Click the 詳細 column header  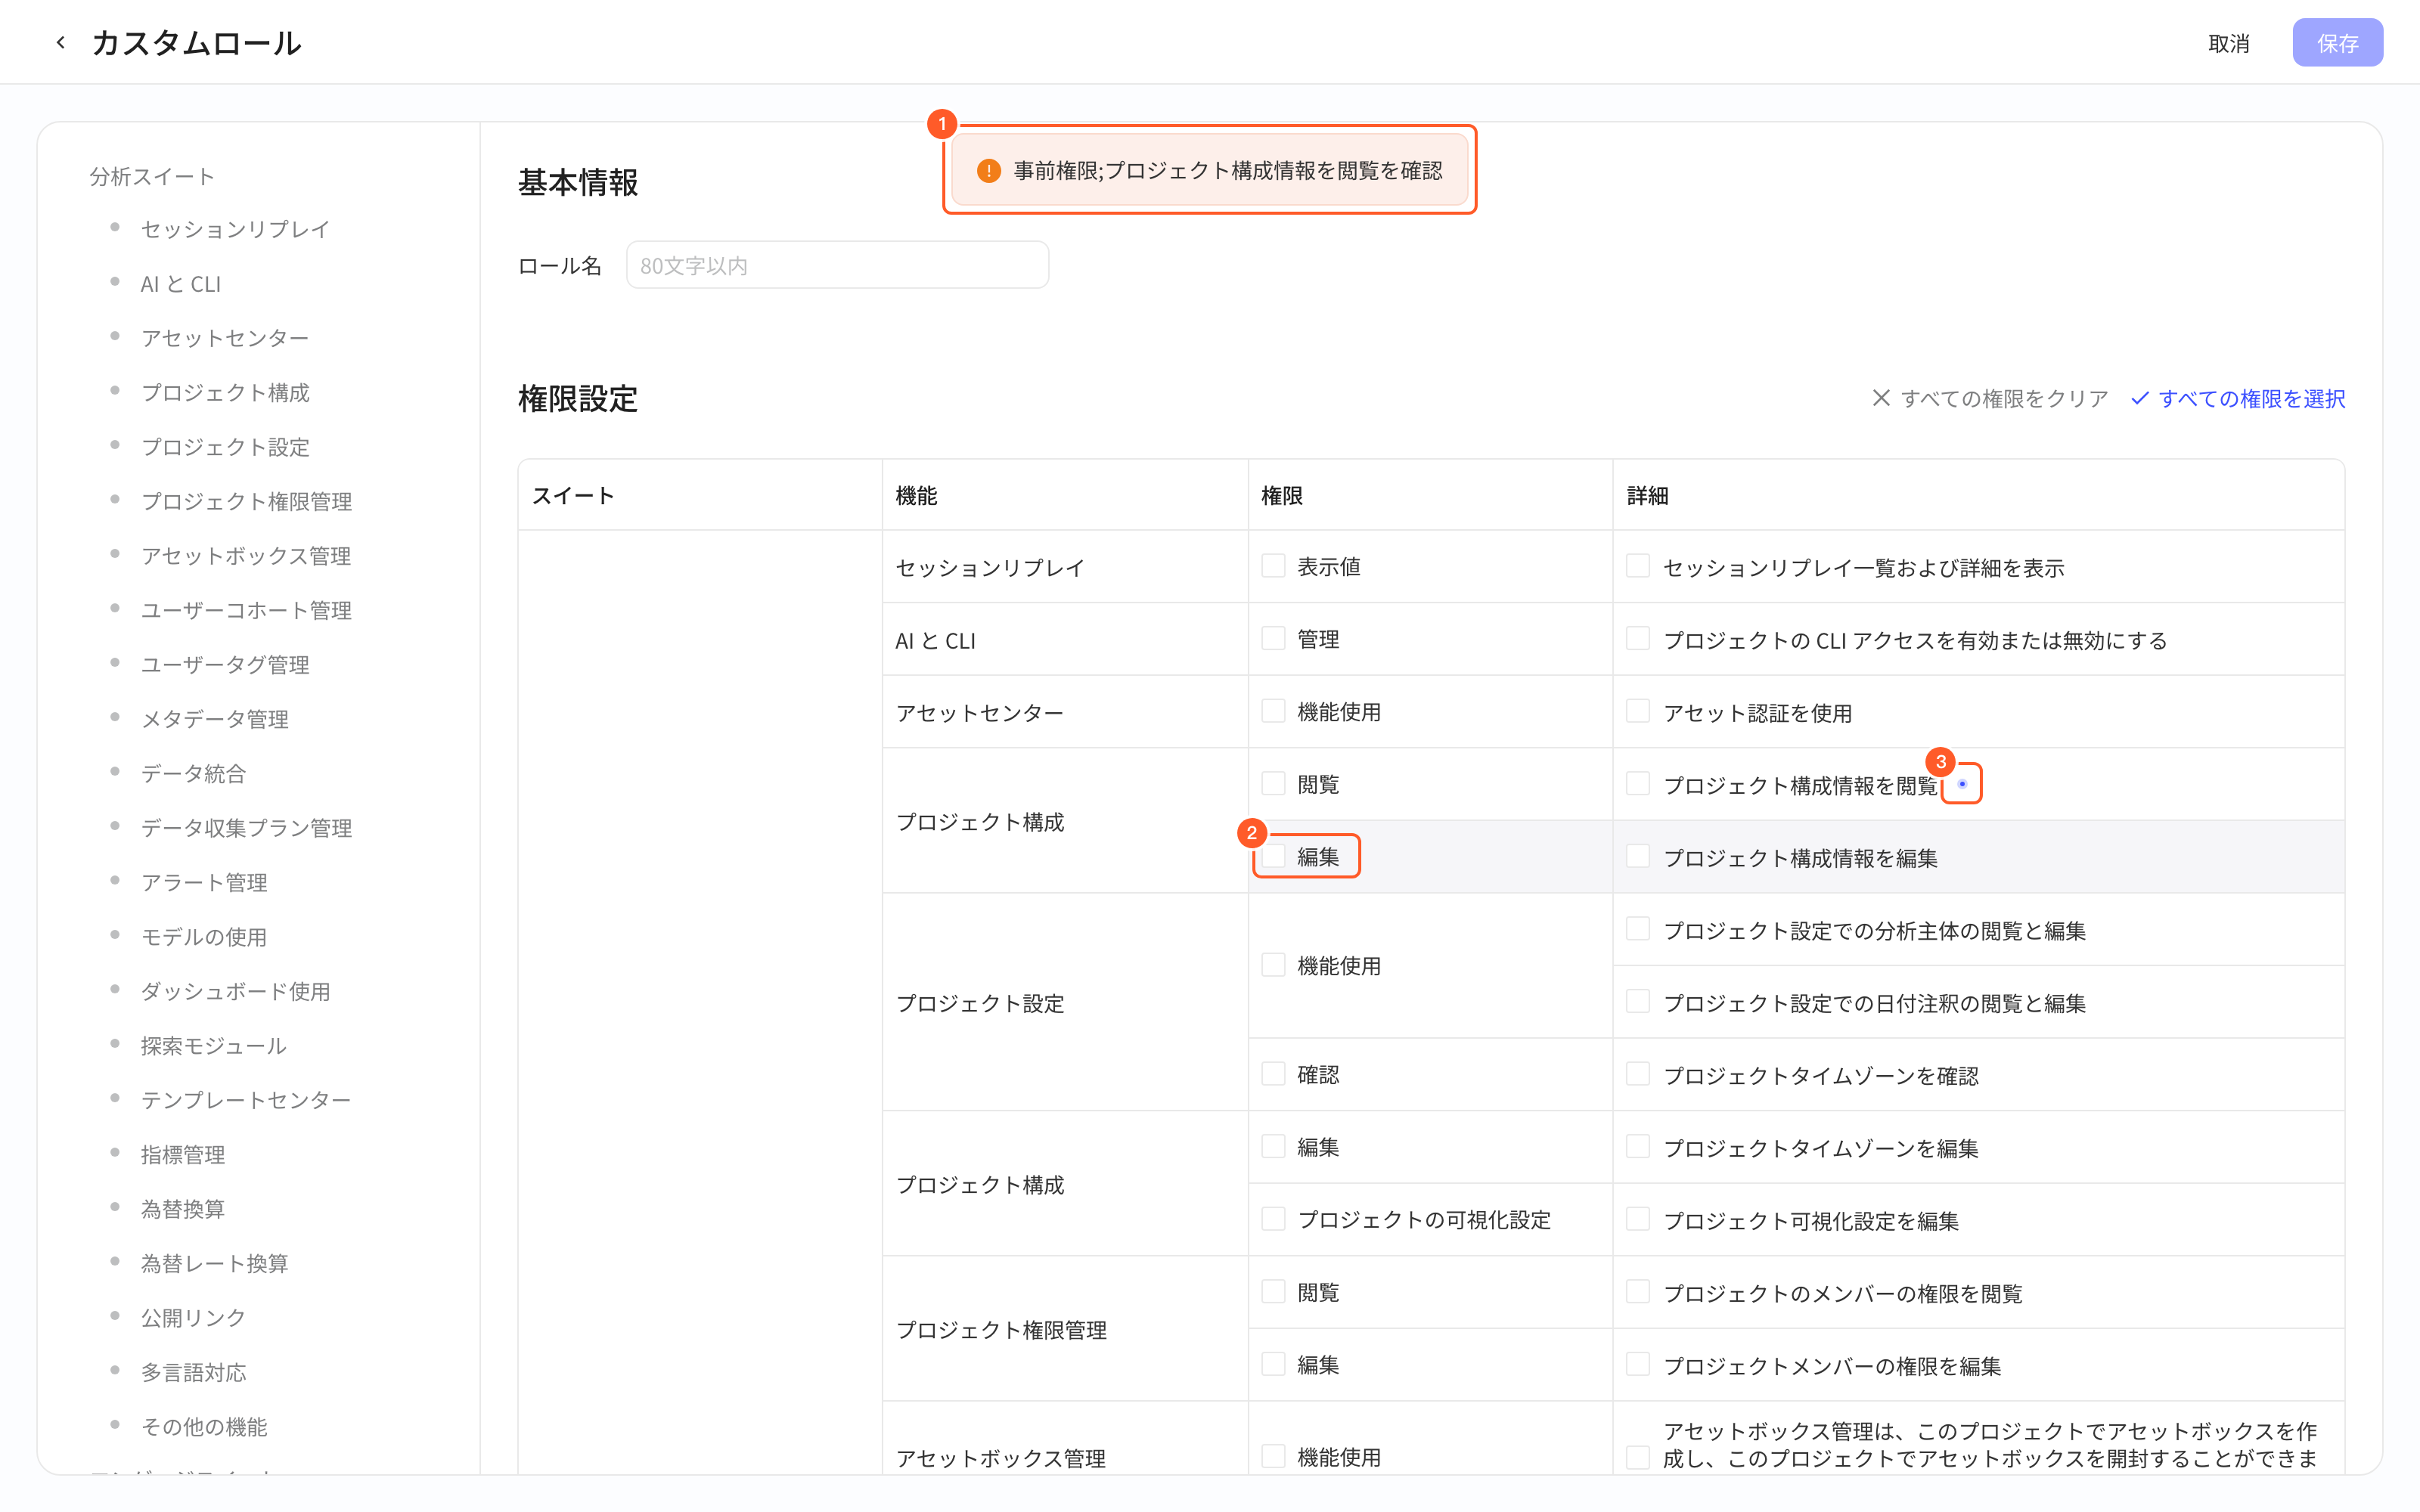tap(1647, 495)
